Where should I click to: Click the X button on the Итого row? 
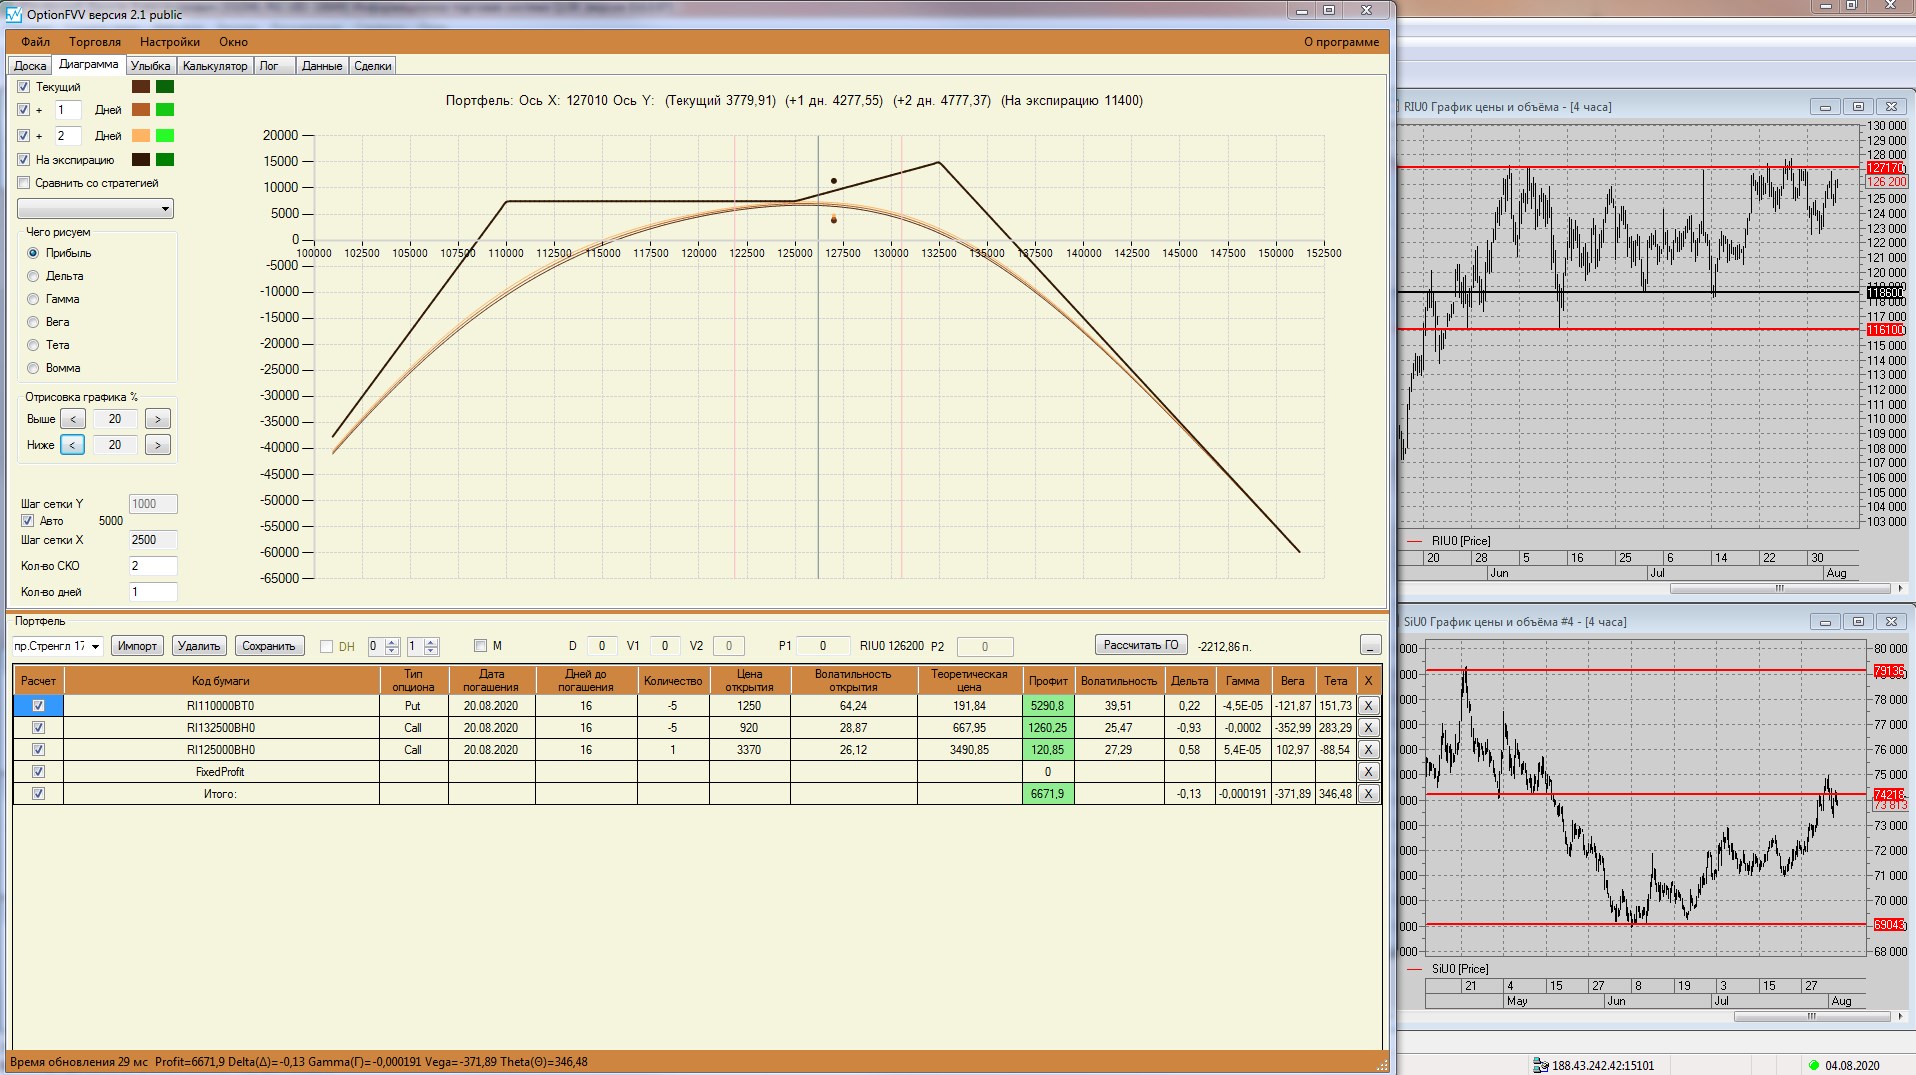coord(1368,794)
